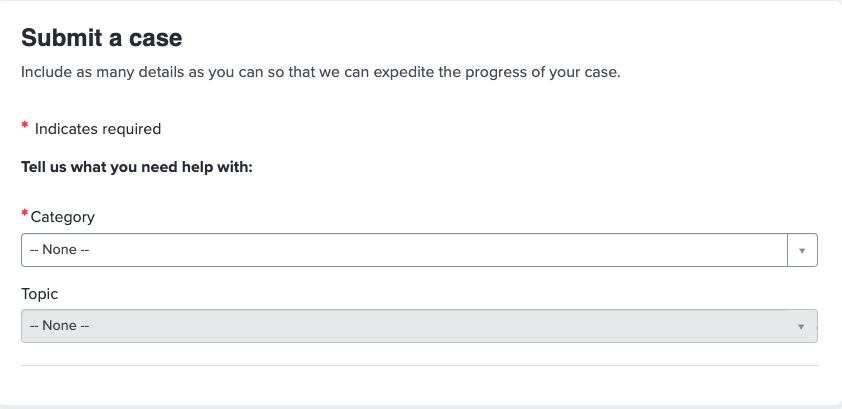Click "Tell us what you need help with:" text
This screenshot has width=842, height=409.
tap(137, 167)
